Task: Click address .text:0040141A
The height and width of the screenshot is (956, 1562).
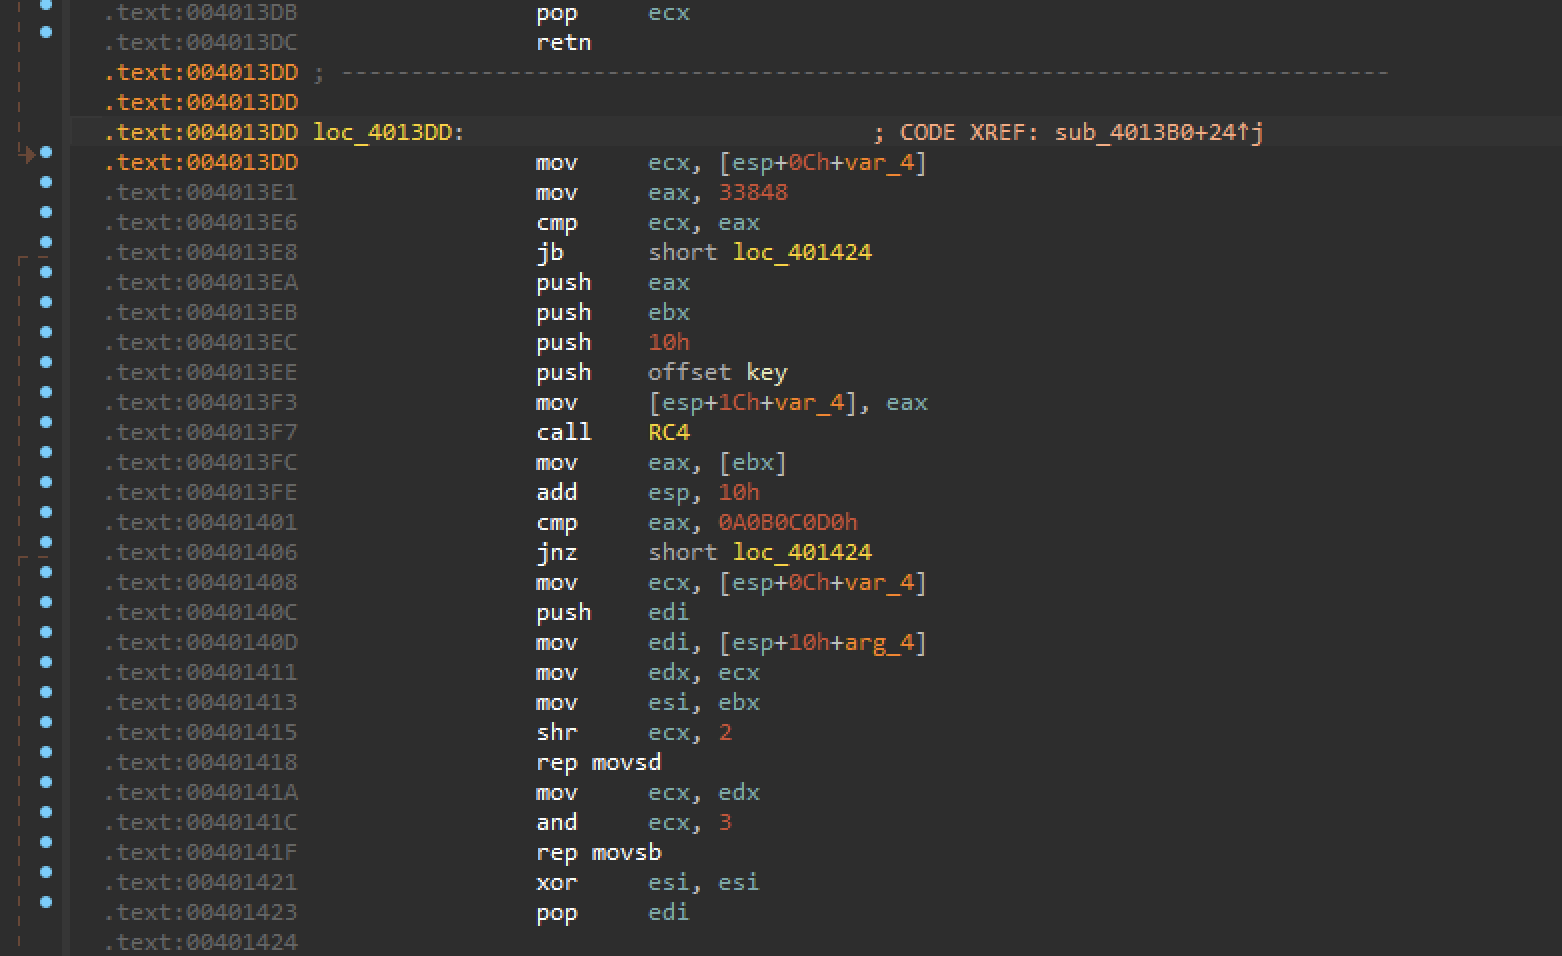Action: coord(201,792)
